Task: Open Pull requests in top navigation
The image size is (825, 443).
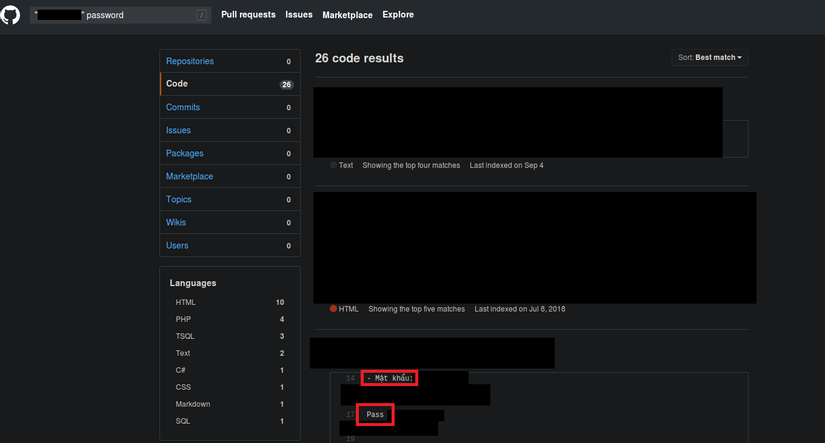Action: (x=248, y=15)
